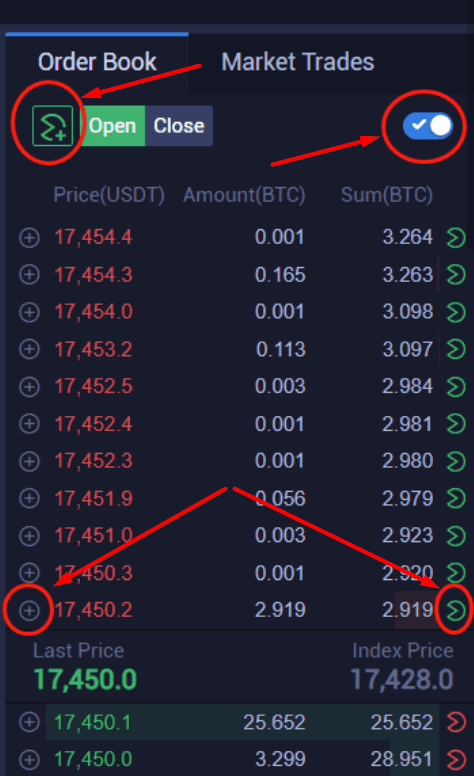474x776 pixels.
Task: Turn off the blue order book toggle switch
Action: click(428, 126)
